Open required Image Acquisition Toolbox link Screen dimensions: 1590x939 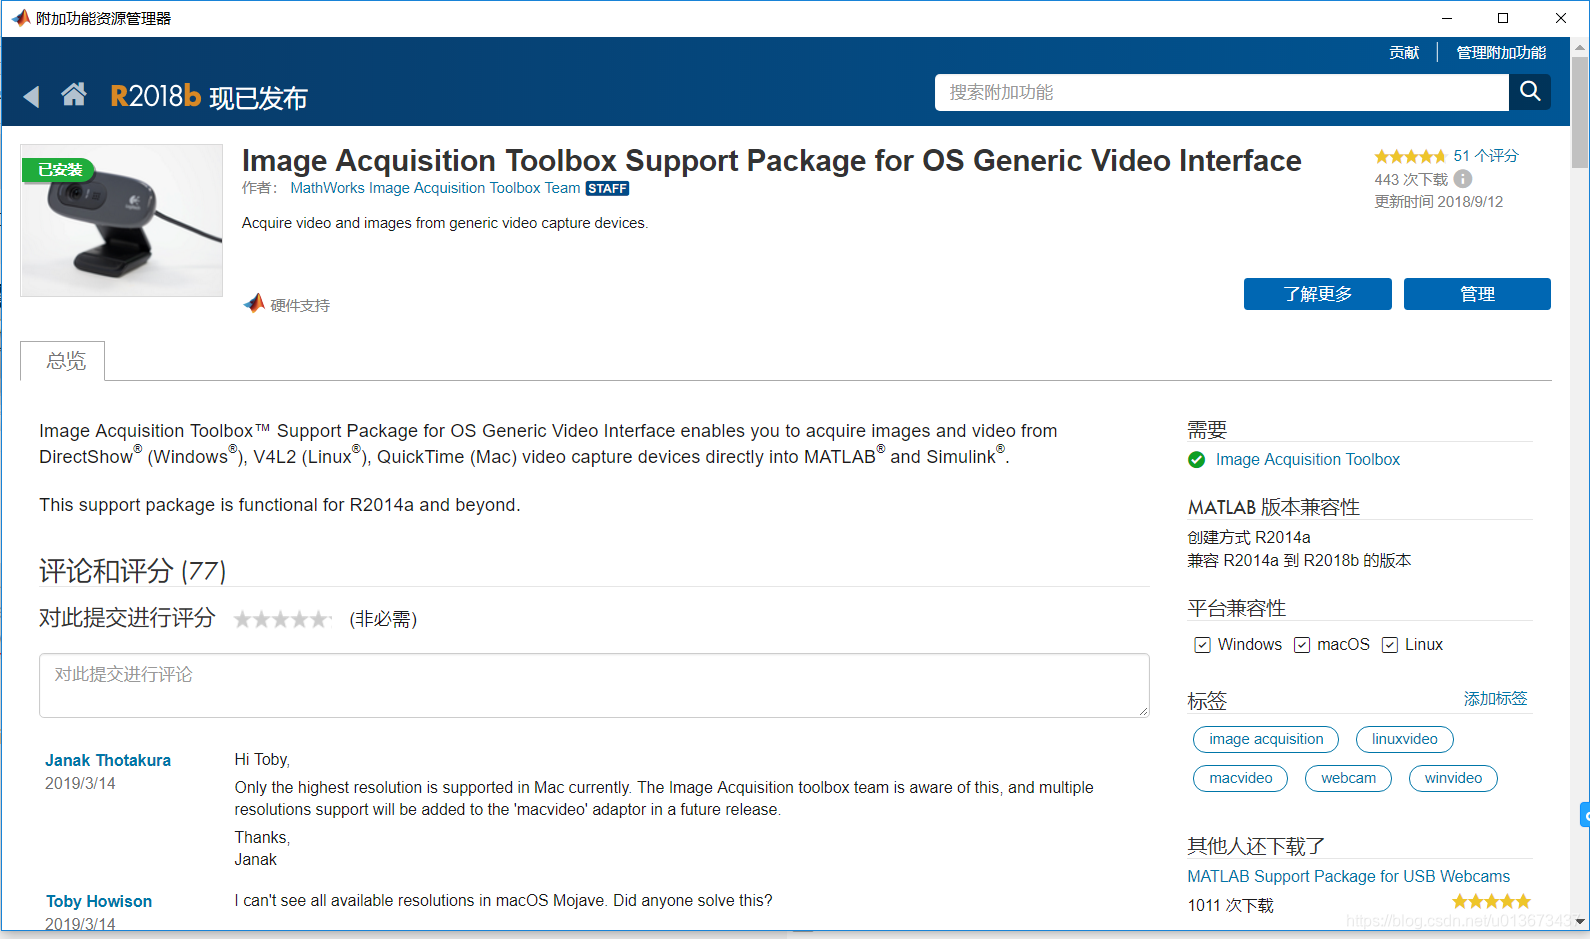tap(1307, 459)
